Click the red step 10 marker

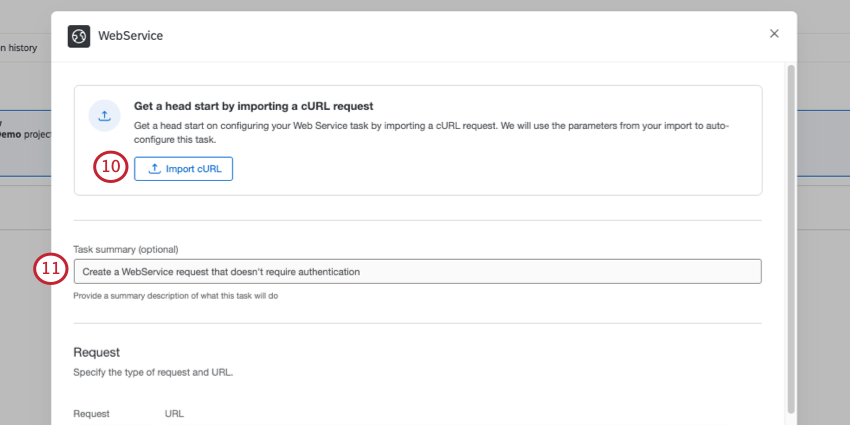coord(111,167)
